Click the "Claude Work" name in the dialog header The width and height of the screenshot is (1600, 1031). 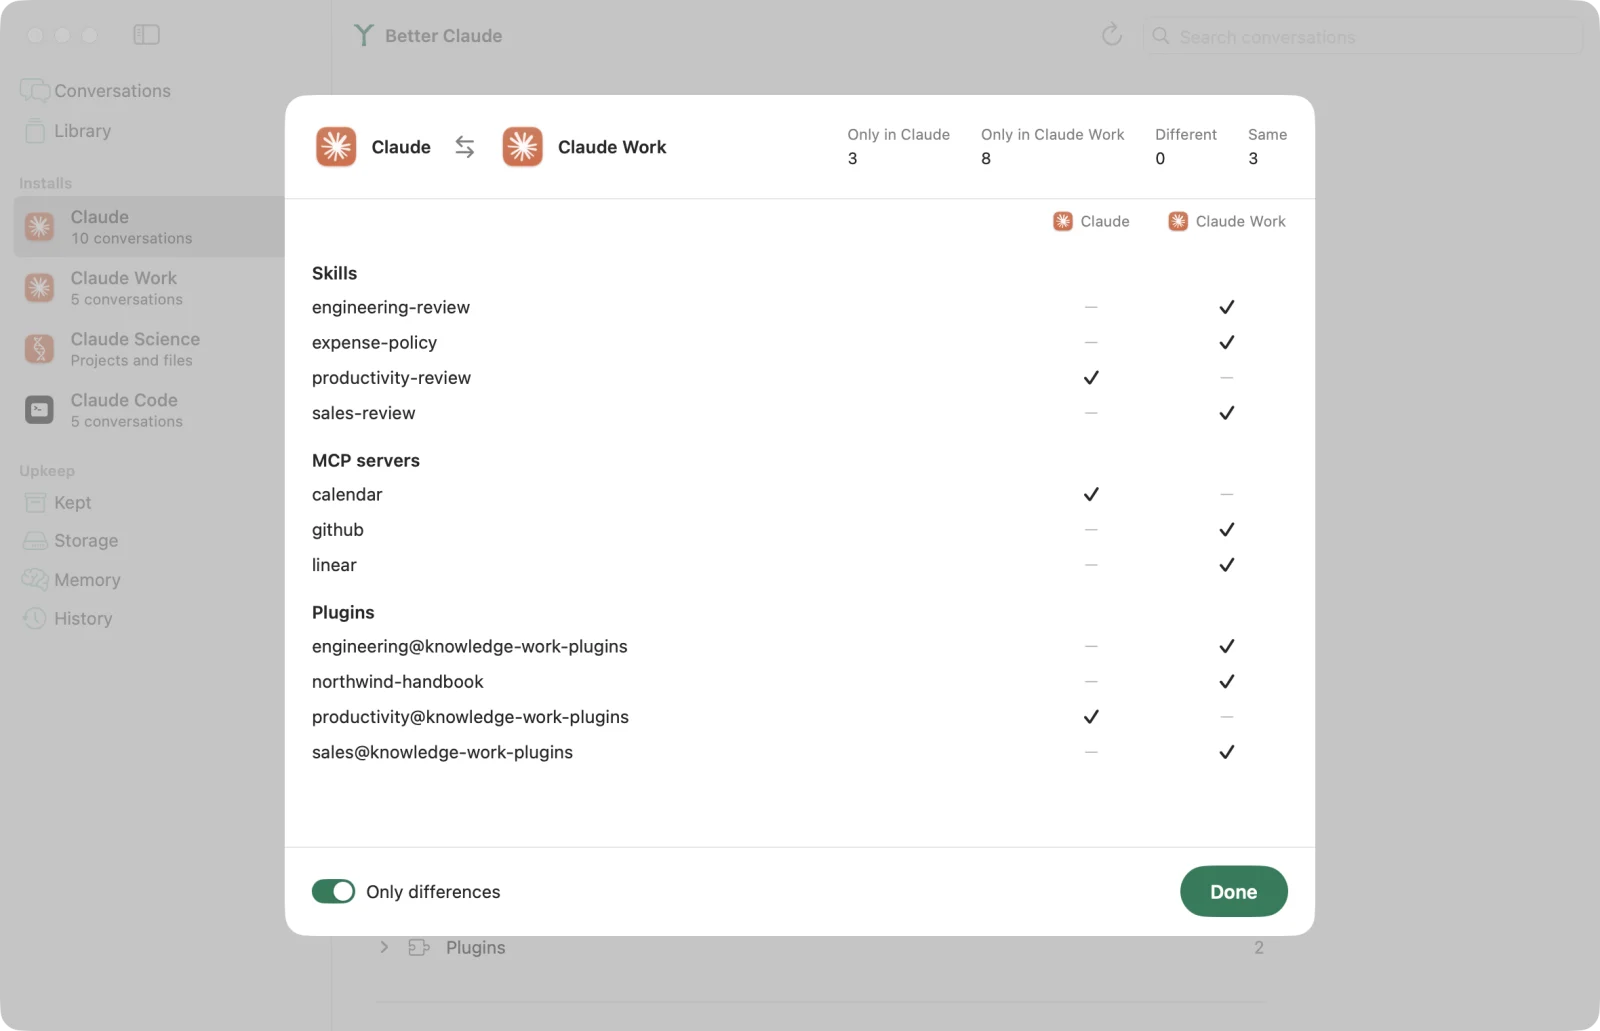612,147
